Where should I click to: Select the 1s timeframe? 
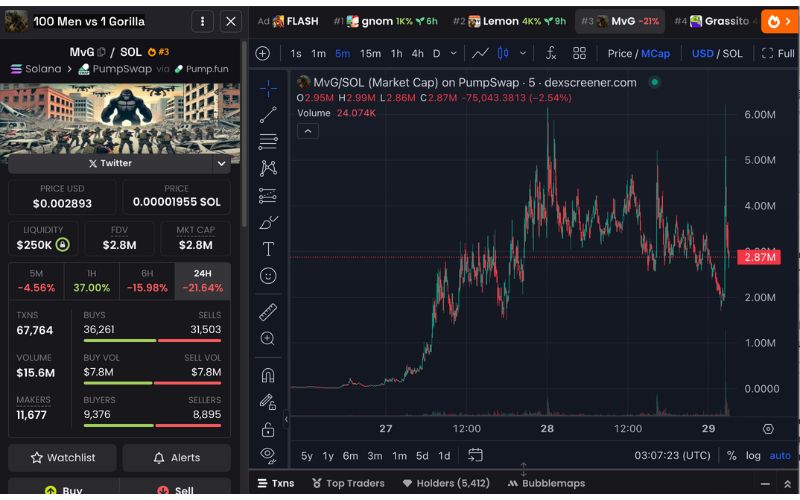(x=295, y=53)
